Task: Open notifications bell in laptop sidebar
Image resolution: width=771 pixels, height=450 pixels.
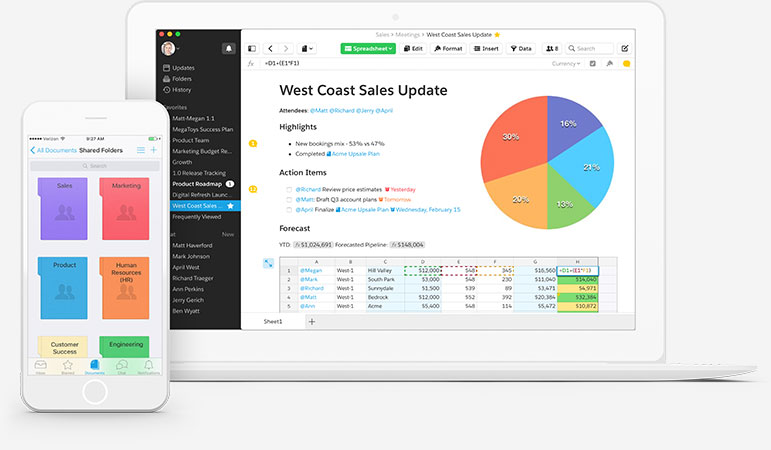Action: click(229, 48)
